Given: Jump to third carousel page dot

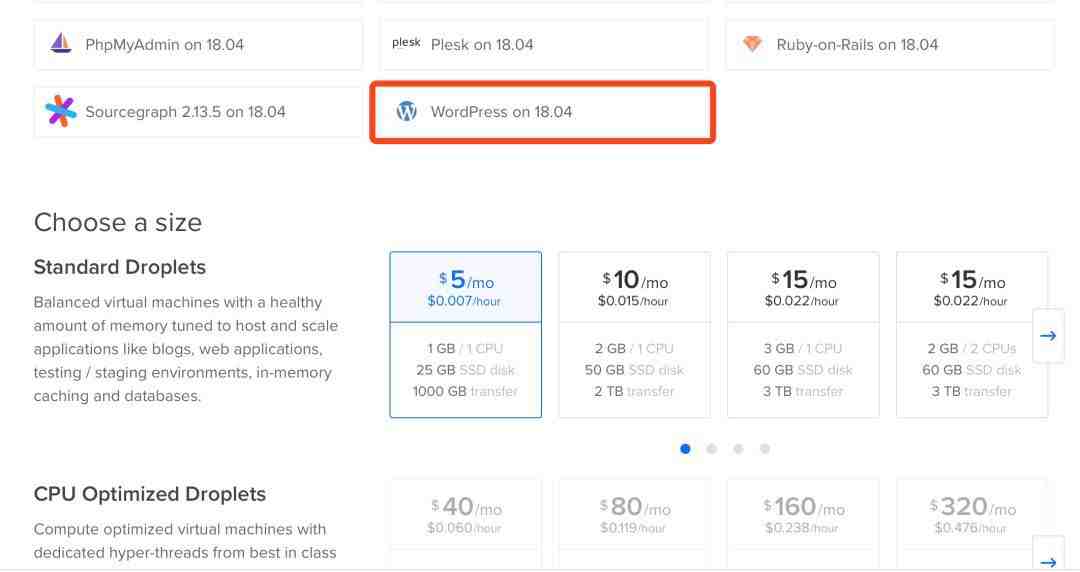Looking at the screenshot, I should click(738, 449).
